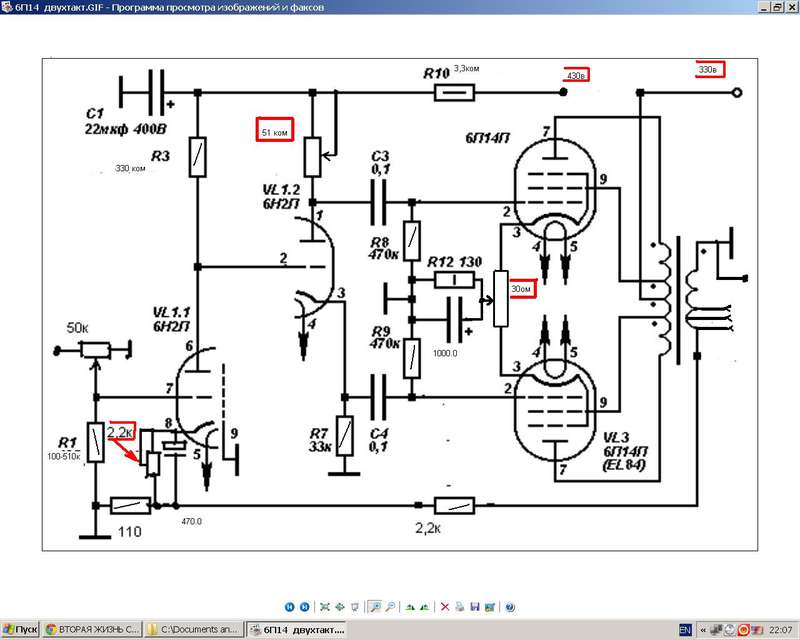
Task: Open the EN language selector
Action: 685,630
